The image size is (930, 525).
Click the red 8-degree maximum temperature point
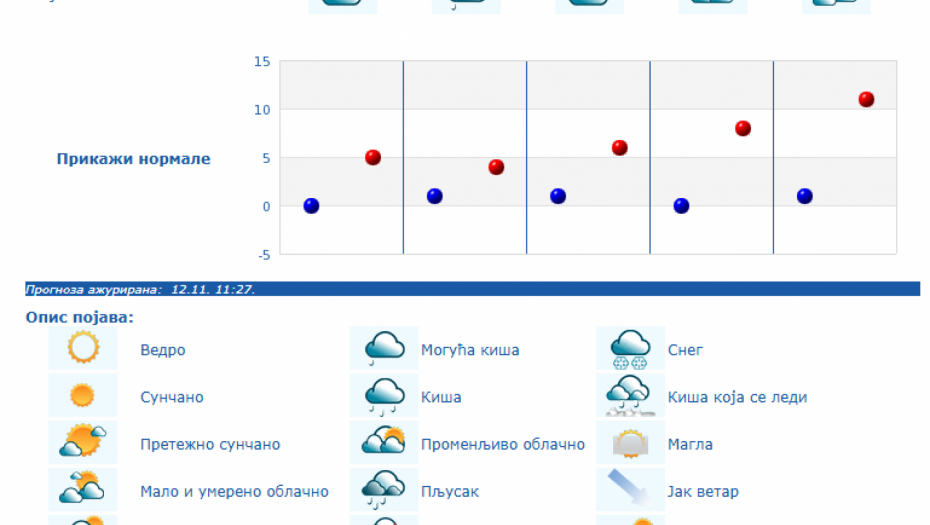coord(743,128)
